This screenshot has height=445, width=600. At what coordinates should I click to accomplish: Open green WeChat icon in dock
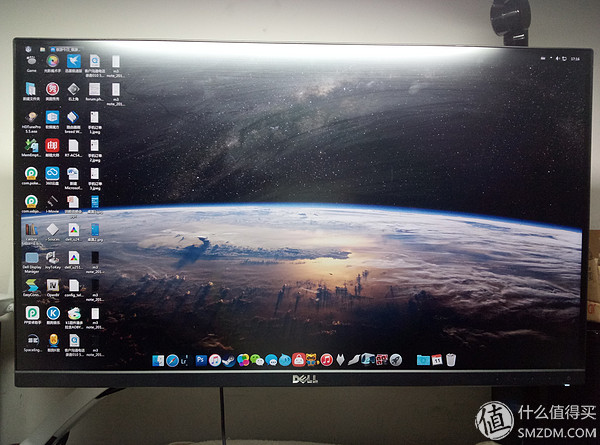tap(257, 360)
